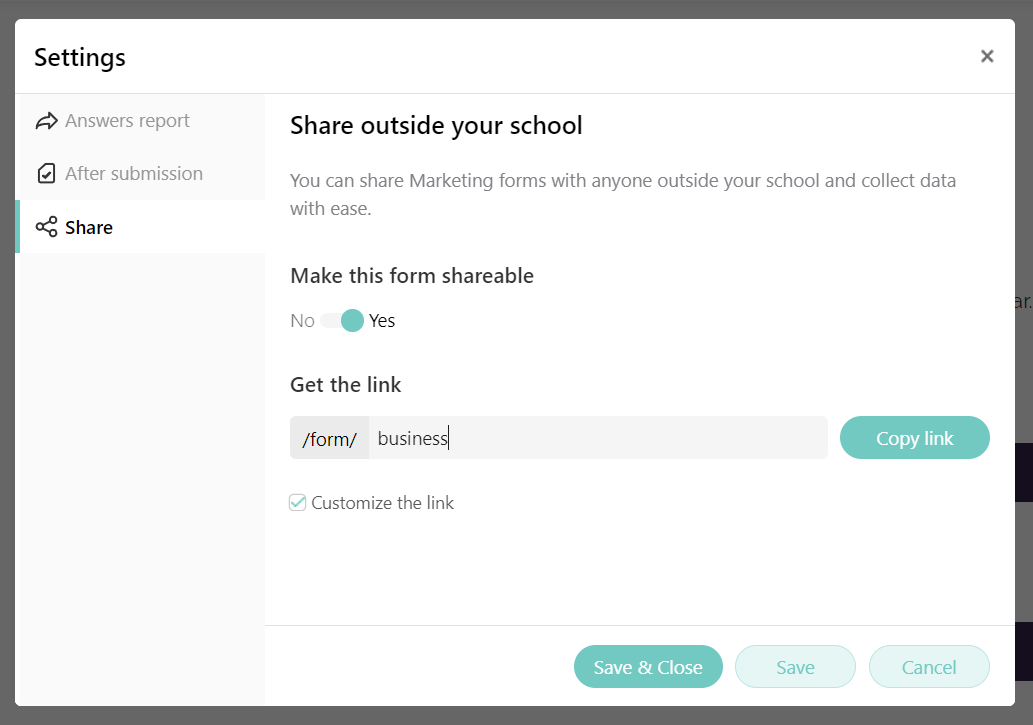Click the /form/ prefix label
The image size is (1033, 725).
[x=329, y=437]
